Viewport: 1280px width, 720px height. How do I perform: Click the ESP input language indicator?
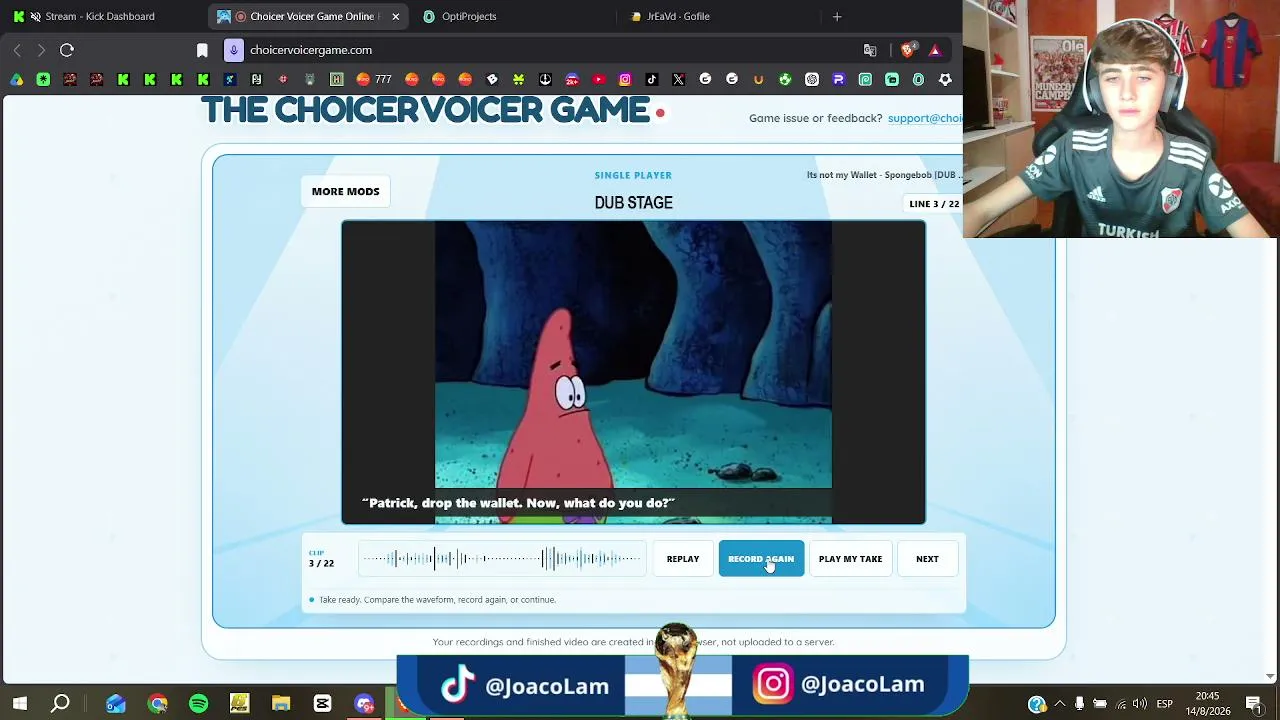1165,704
